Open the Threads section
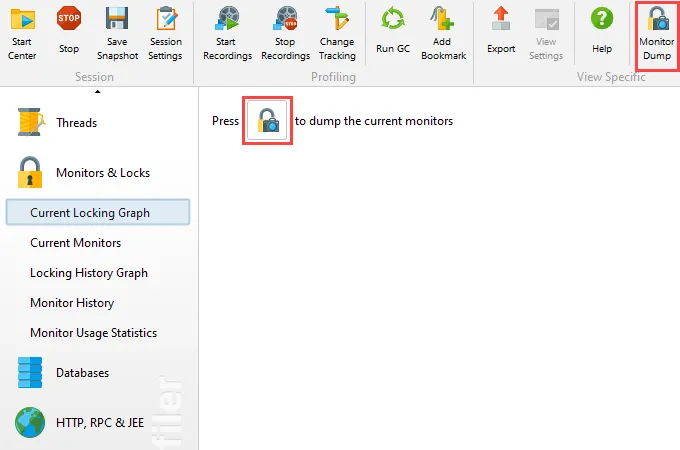680x450 pixels. (x=57, y=123)
